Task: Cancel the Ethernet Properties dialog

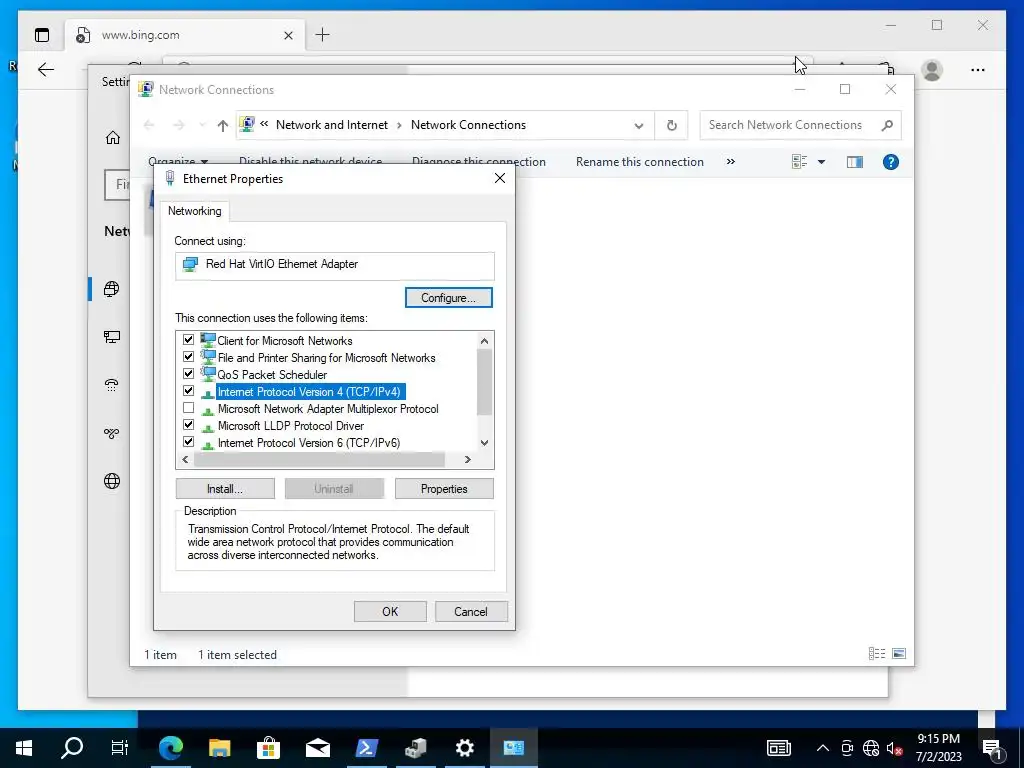Action: (x=471, y=612)
